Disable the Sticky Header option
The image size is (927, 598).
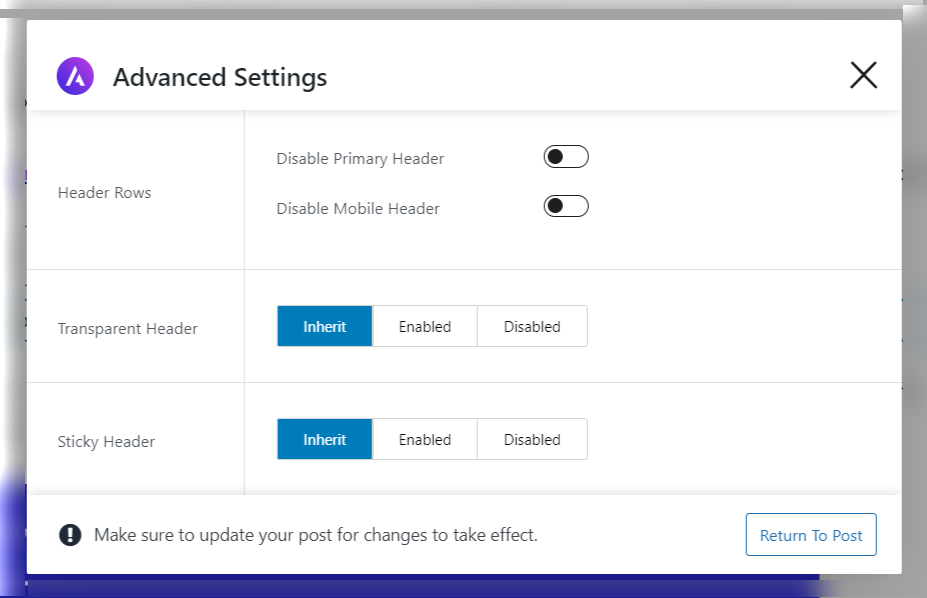coord(531,439)
